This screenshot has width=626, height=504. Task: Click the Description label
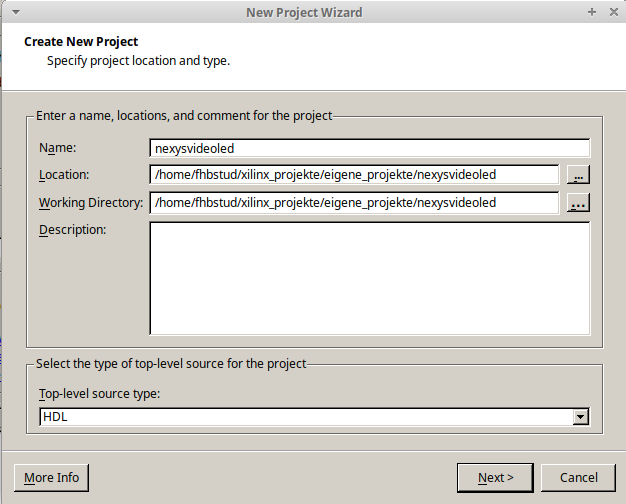coord(72,230)
